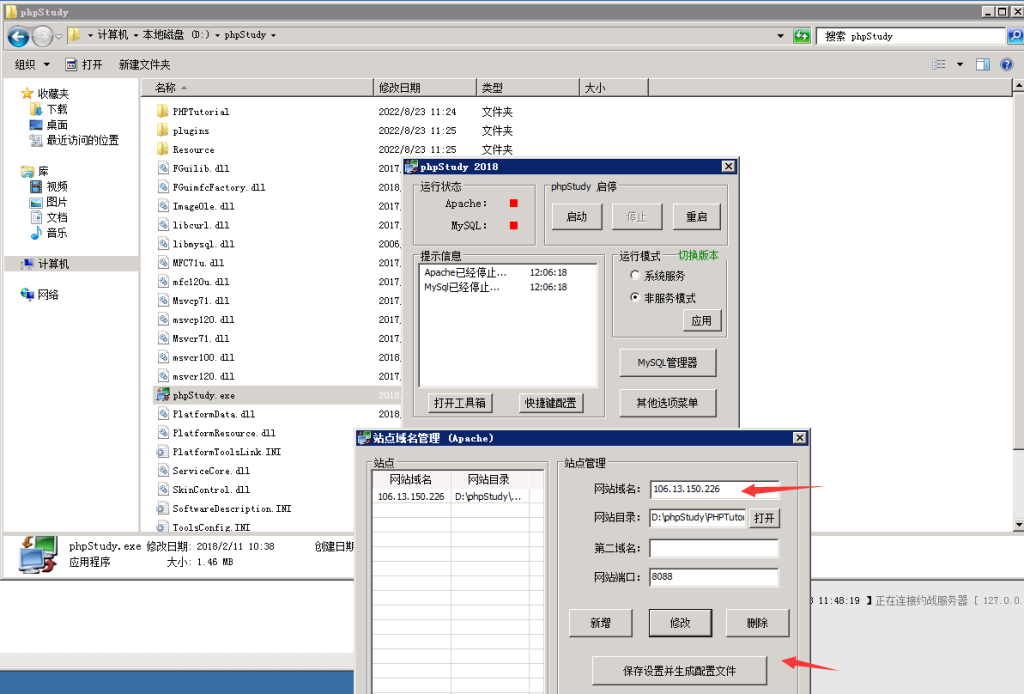
Task: Open the 组织 dropdown menu
Action: click(33, 64)
